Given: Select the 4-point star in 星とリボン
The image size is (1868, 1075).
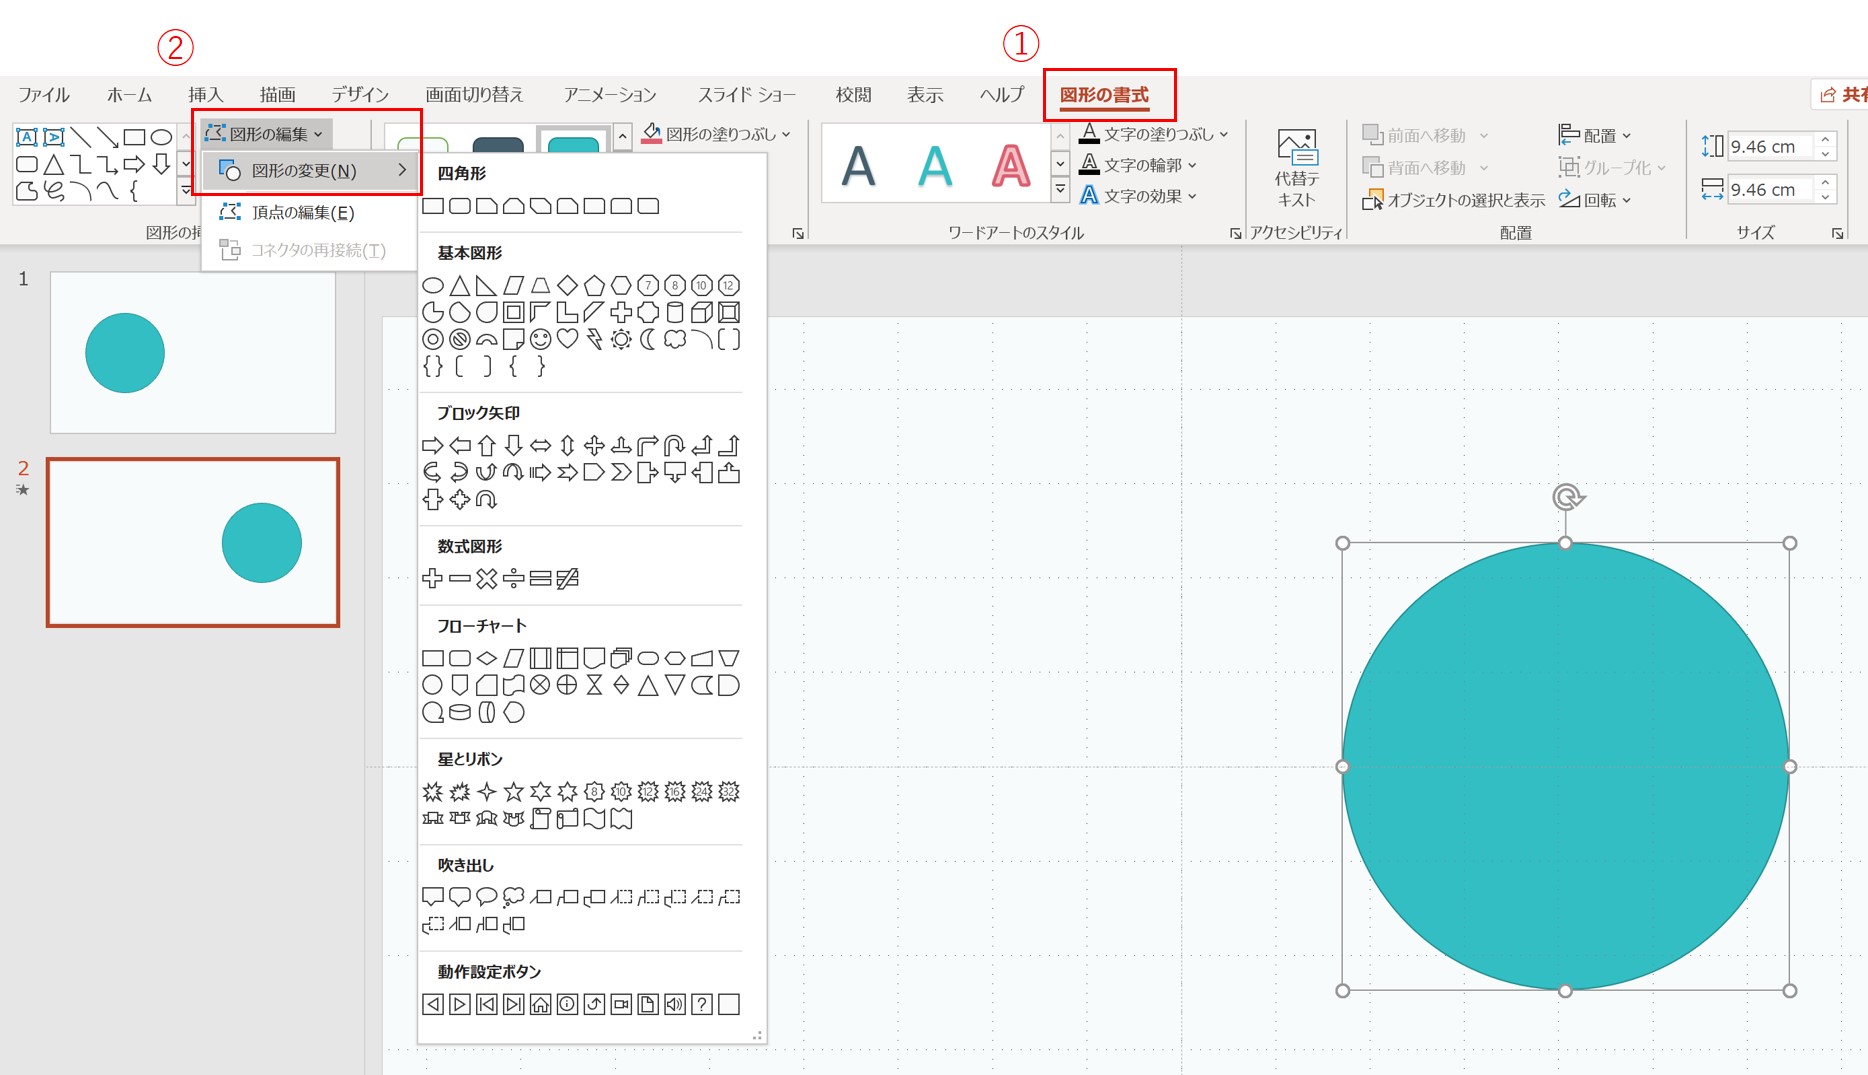Looking at the screenshot, I should [x=486, y=792].
